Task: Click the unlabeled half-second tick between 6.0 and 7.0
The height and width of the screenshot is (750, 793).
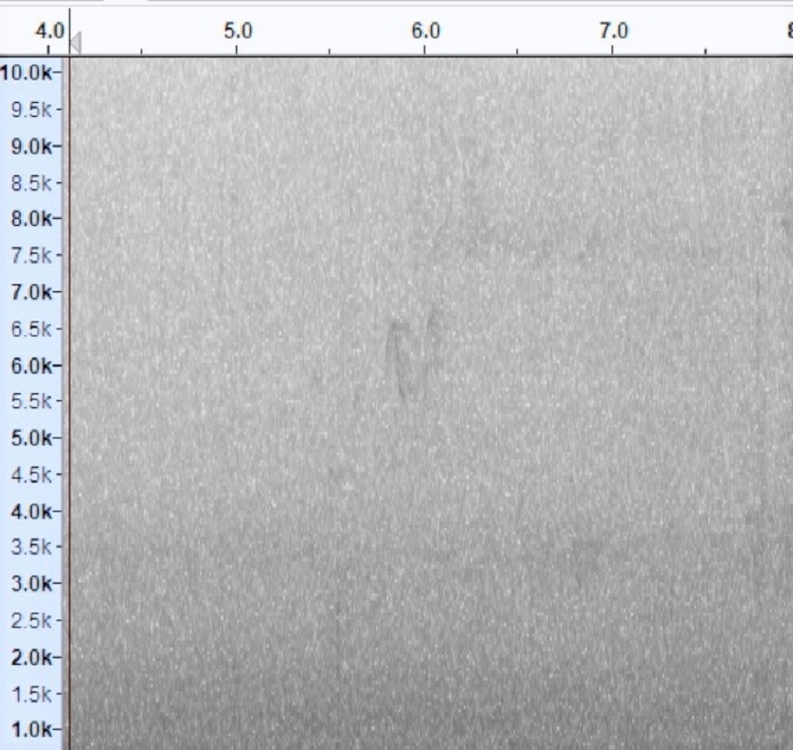Action: [518, 49]
